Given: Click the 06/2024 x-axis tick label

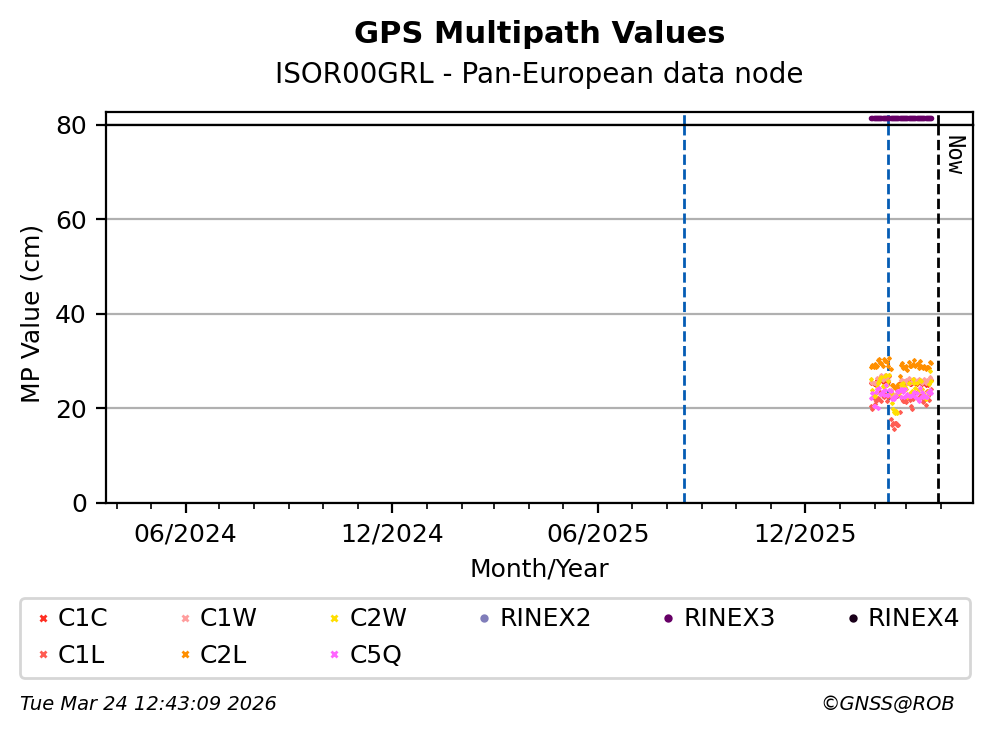Looking at the screenshot, I should pos(185,534).
